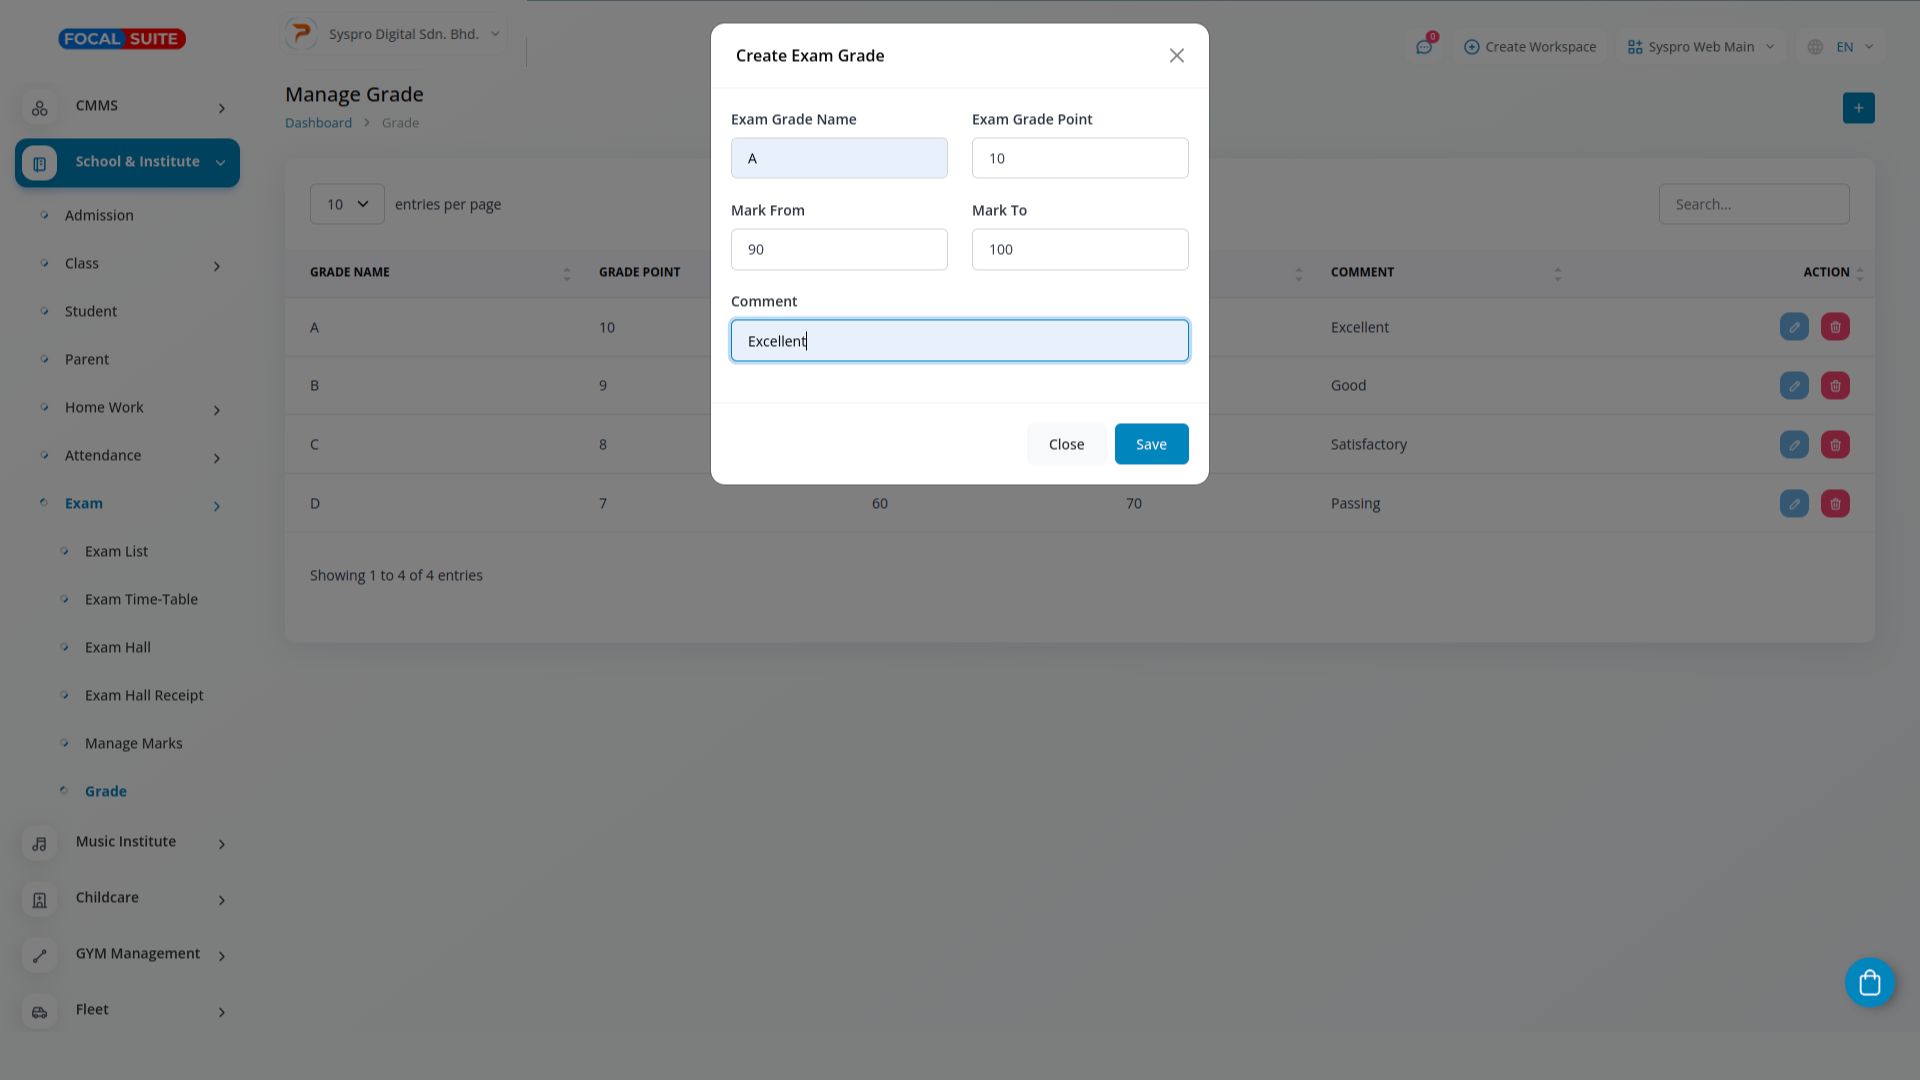Click the plus icon to add grade
This screenshot has width=1920, height=1080.
(x=1858, y=108)
